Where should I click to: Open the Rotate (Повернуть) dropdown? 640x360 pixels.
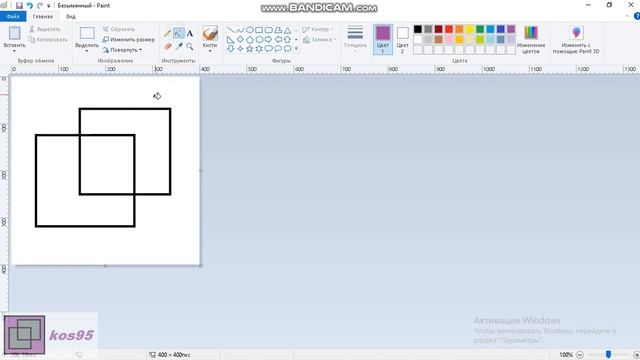click(x=122, y=50)
